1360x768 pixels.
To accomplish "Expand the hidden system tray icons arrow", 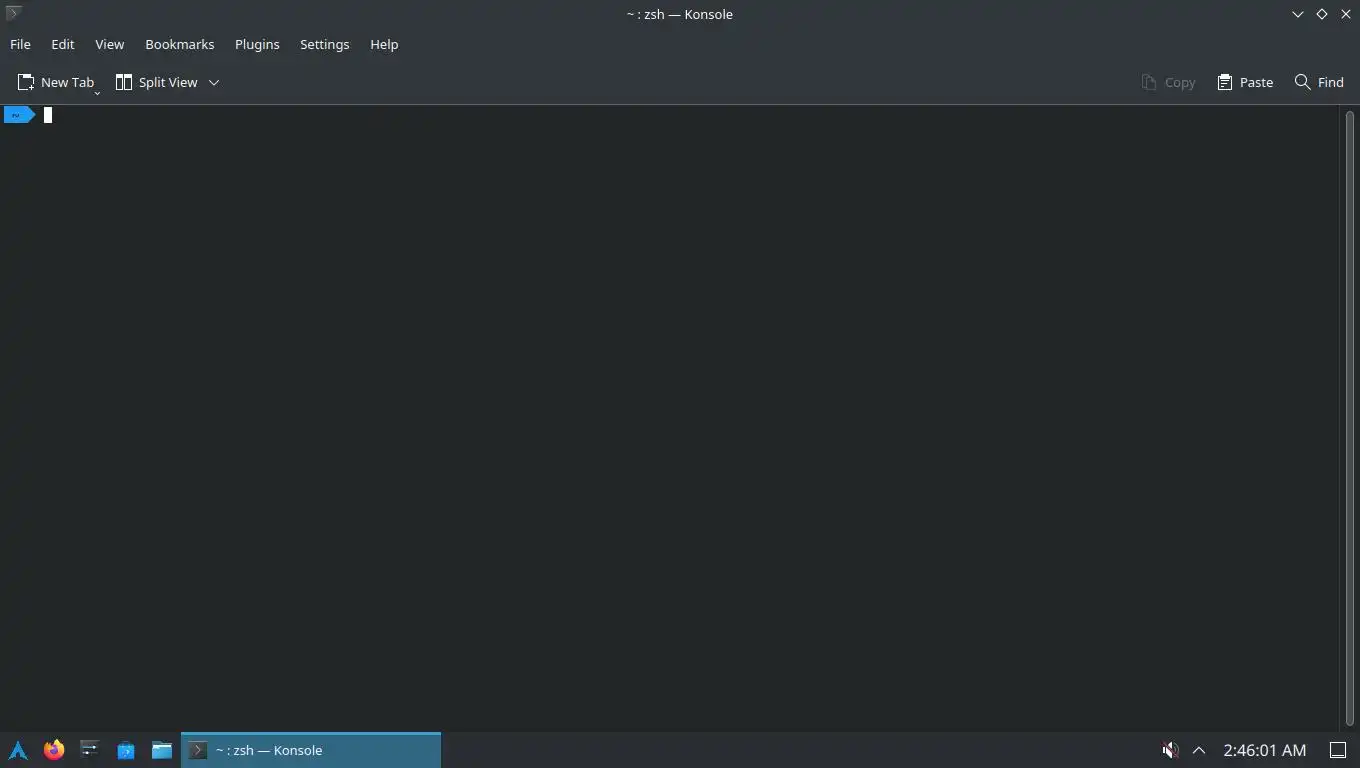I will [1199, 750].
